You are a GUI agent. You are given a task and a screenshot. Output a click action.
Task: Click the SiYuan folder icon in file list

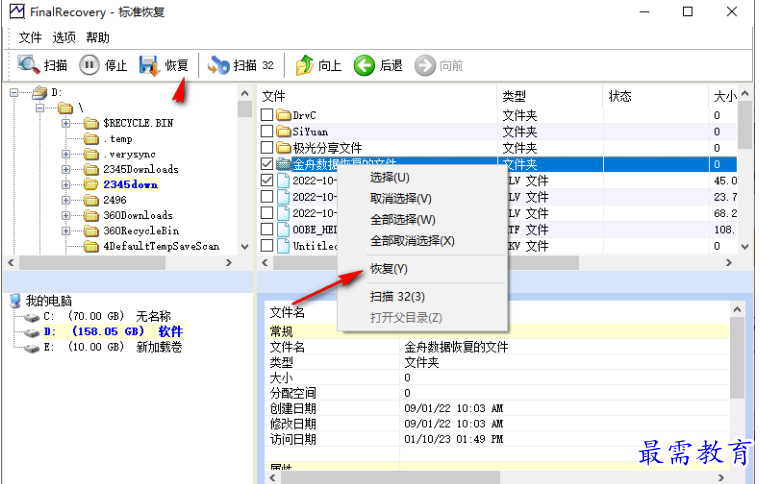click(x=284, y=131)
